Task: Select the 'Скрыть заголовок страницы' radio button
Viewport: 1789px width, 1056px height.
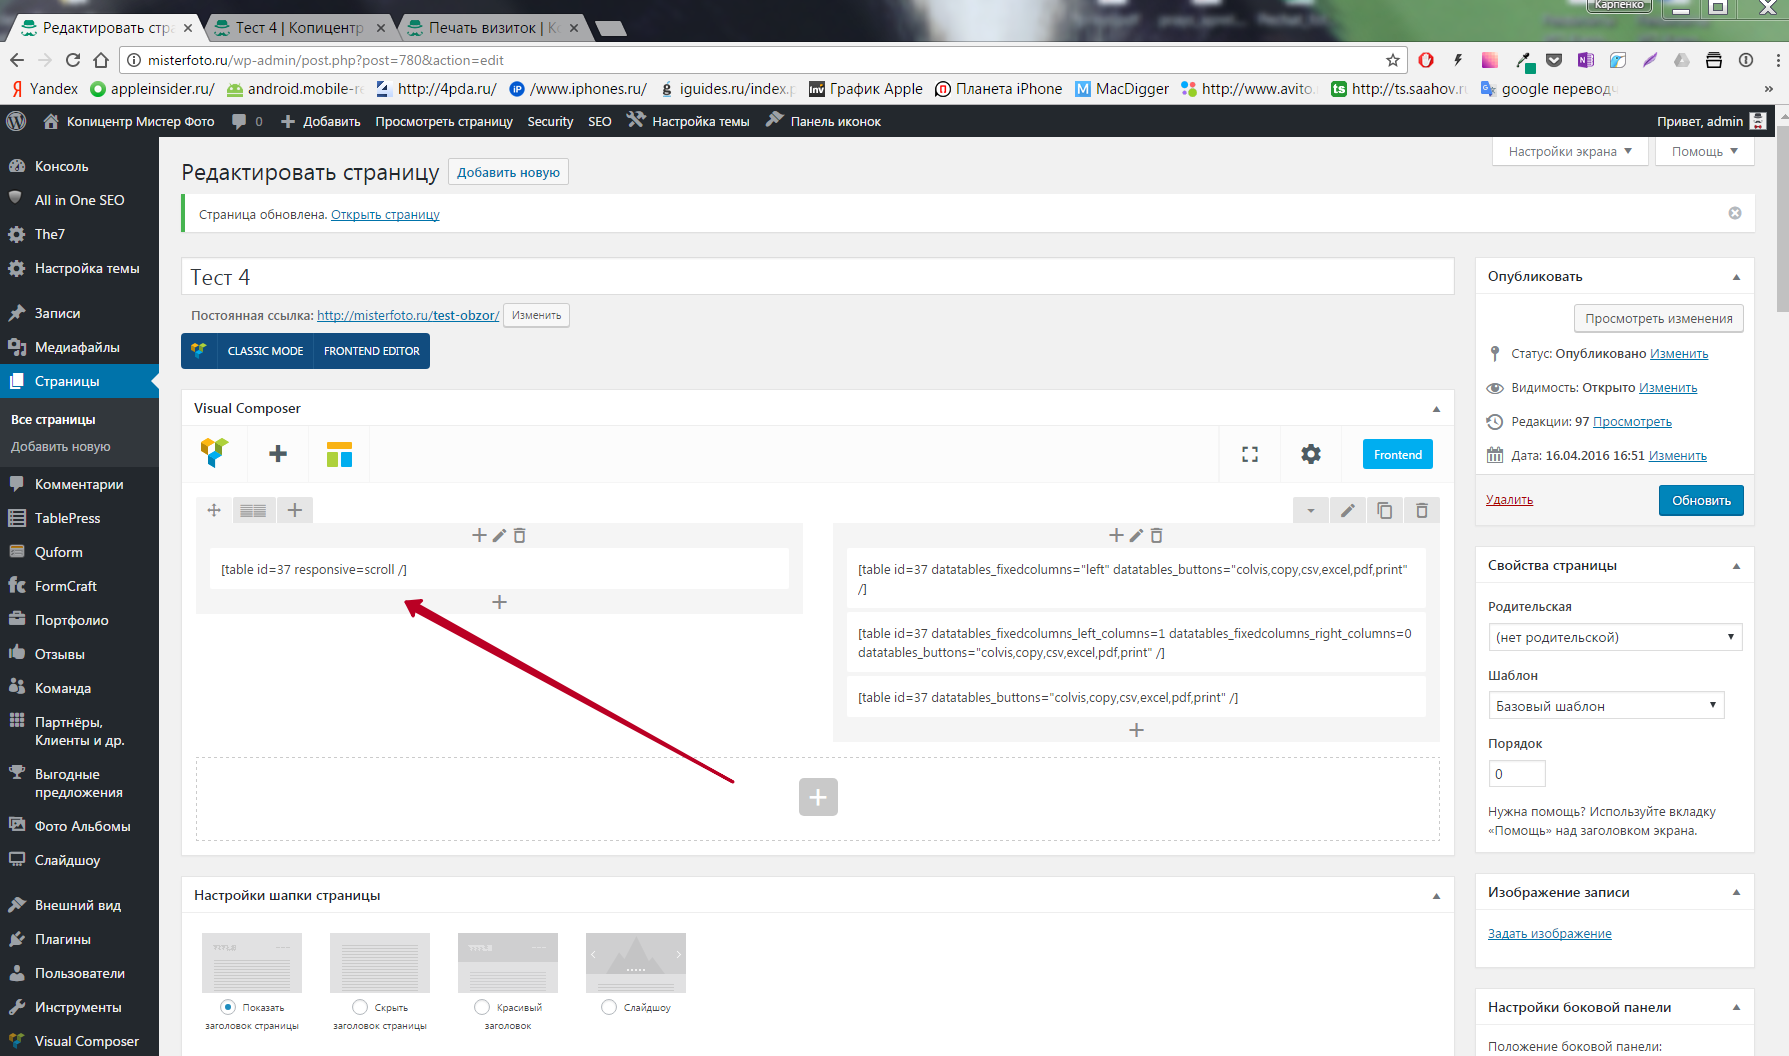Action: [360, 1007]
